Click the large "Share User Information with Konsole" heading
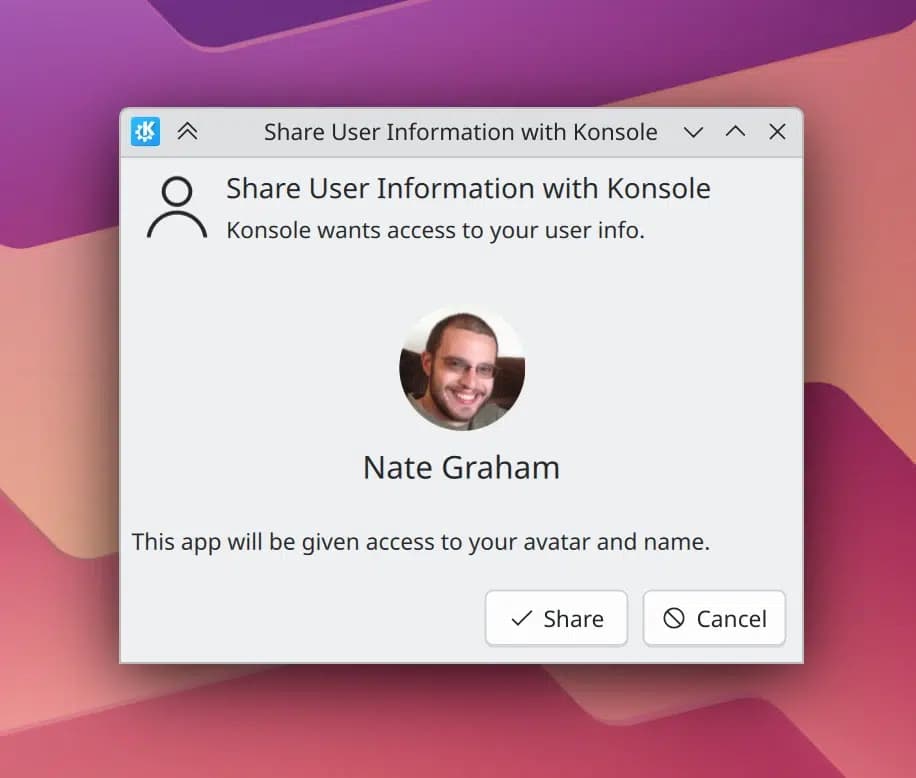This screenshot has width=916, height=778. pyautogui.click(x=468, y=189)
